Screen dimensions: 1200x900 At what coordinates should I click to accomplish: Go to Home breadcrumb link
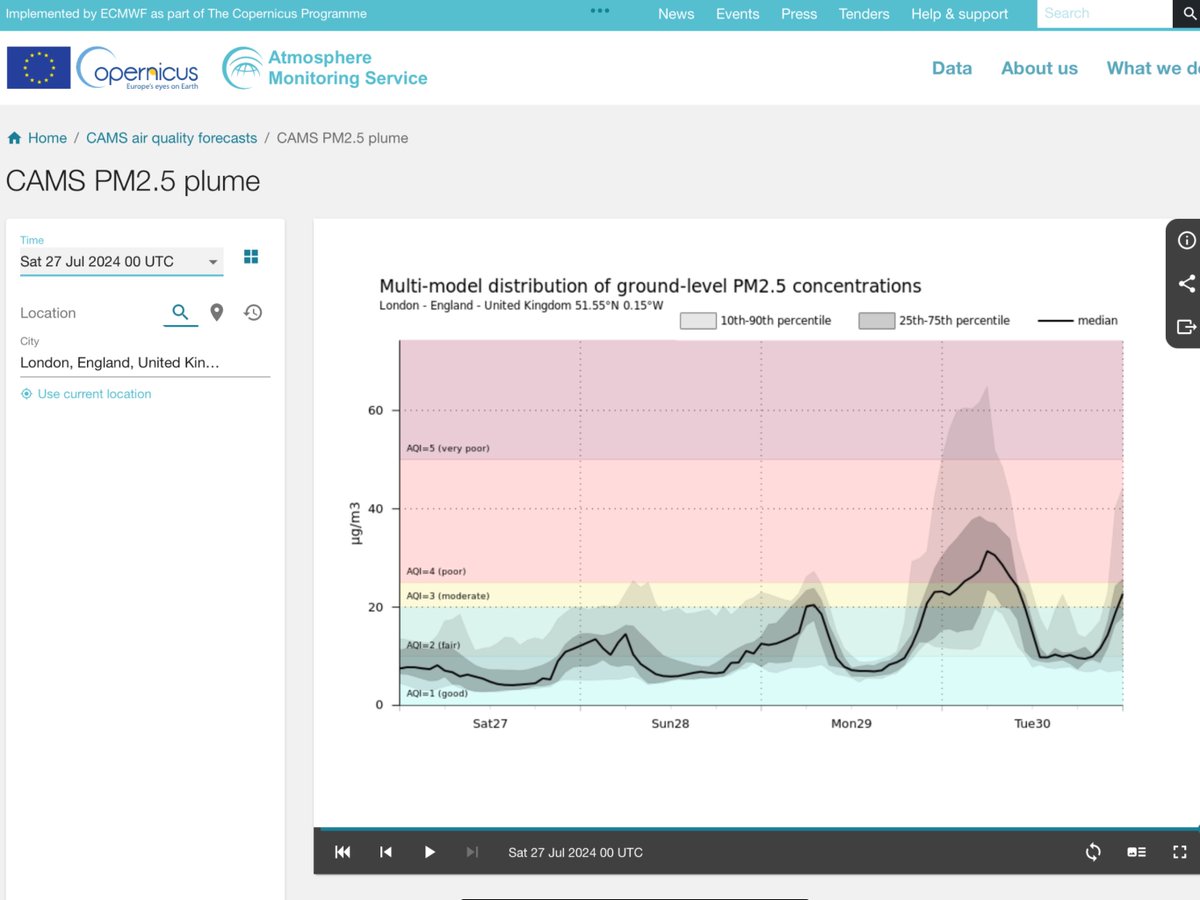tap(47, 138)
